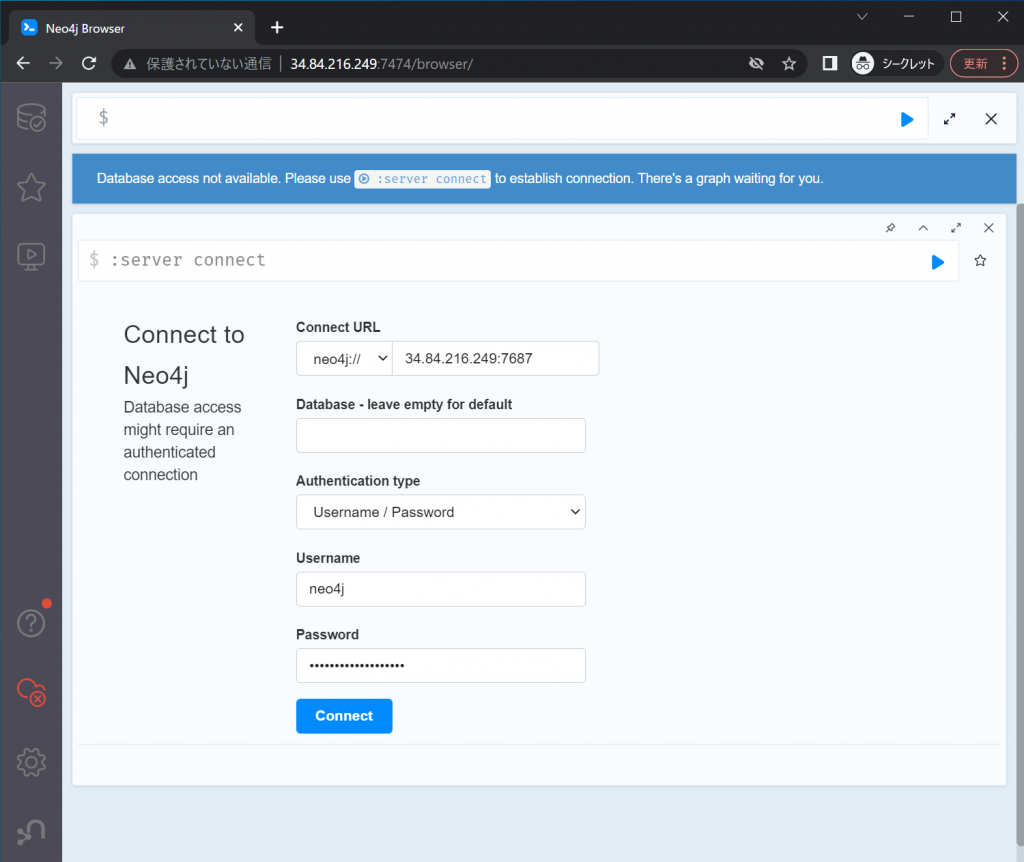Save :server connect as favorite

[x=980, y=261]
